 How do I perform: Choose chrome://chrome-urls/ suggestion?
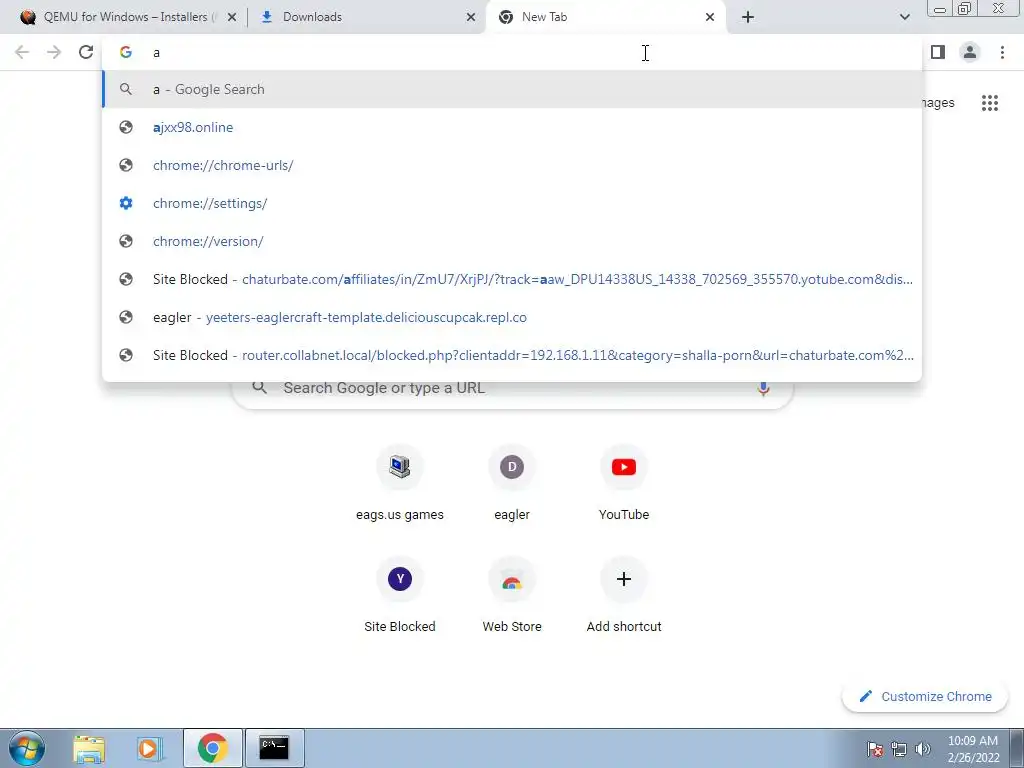pos(512,165)
